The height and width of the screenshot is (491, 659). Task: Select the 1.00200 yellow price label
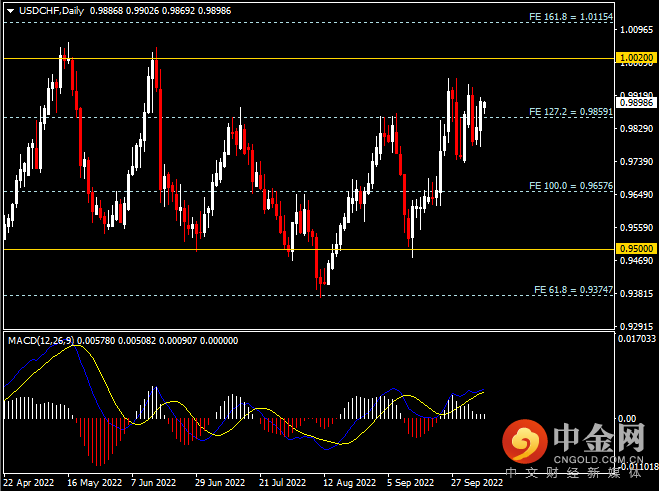pyautogui.click(x=637, y=58)
